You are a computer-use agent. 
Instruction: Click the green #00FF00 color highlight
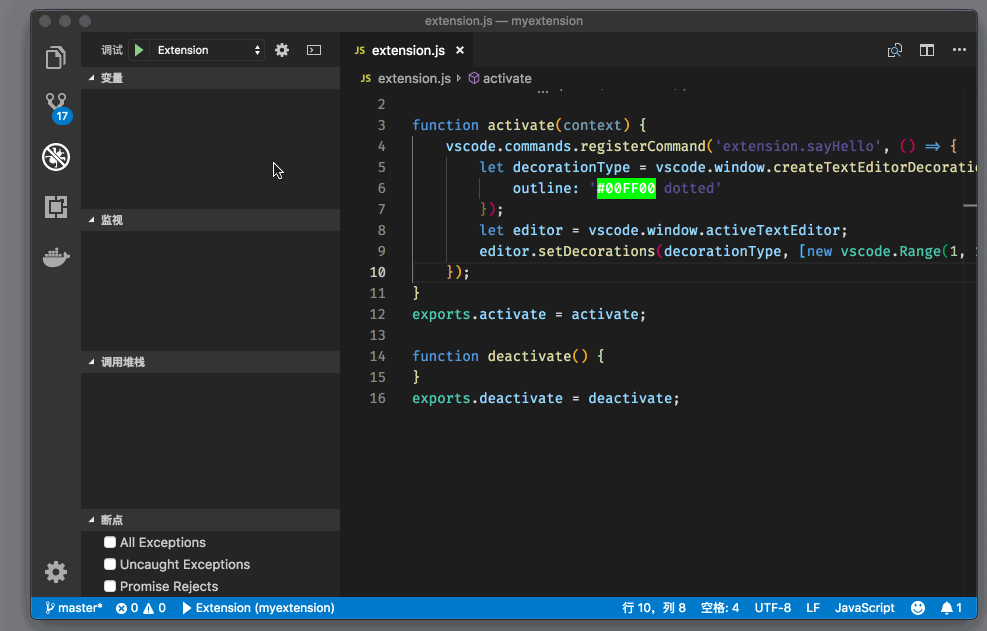point(626,188)
